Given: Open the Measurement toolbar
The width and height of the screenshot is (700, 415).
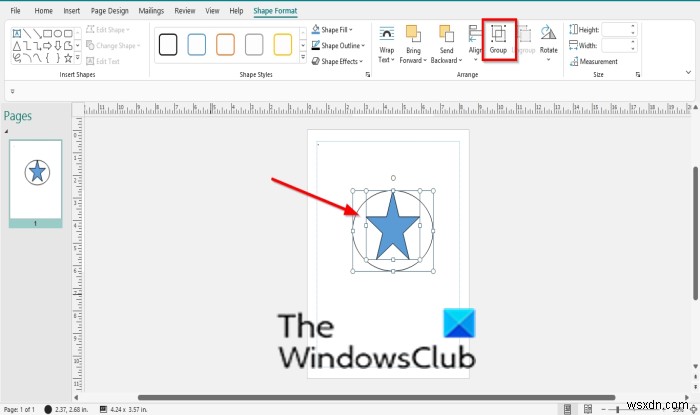Looking at the screenshot, I should (x=594, y=62).
